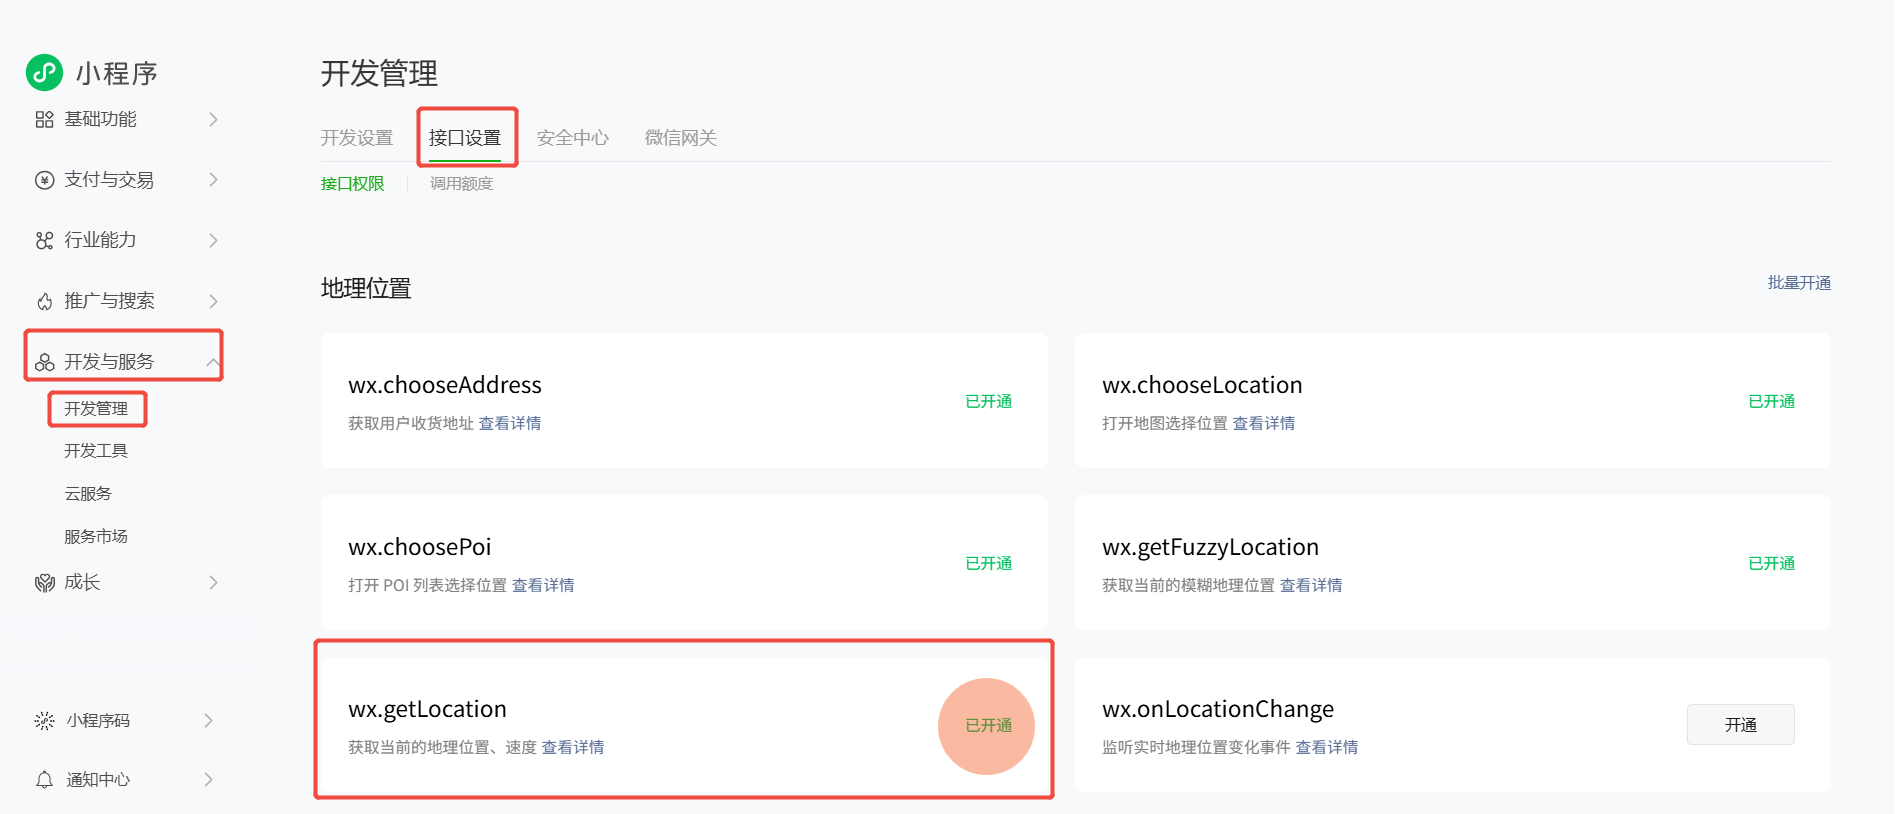The height and width of the screenshot is (814, 1895).
Task: Click 开通 button for wx.onLocationChange
Action: 1740,725
